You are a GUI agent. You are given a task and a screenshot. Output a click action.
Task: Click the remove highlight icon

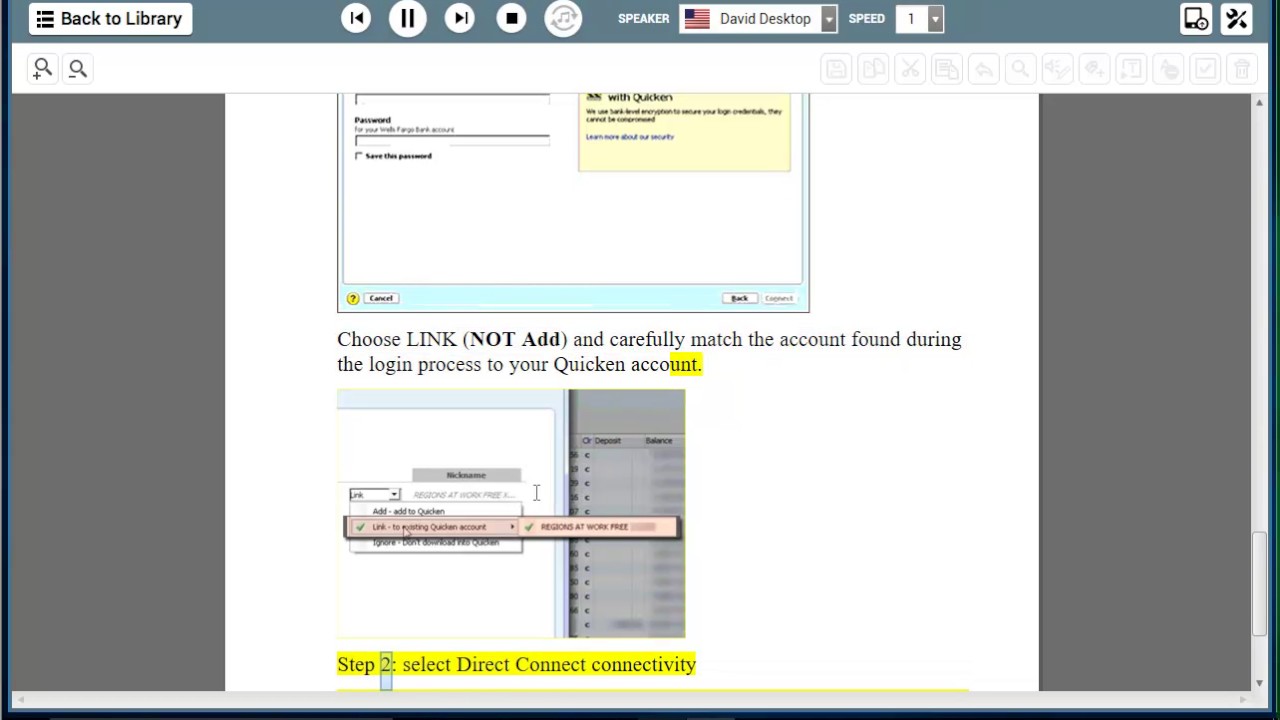(1168, 69)
